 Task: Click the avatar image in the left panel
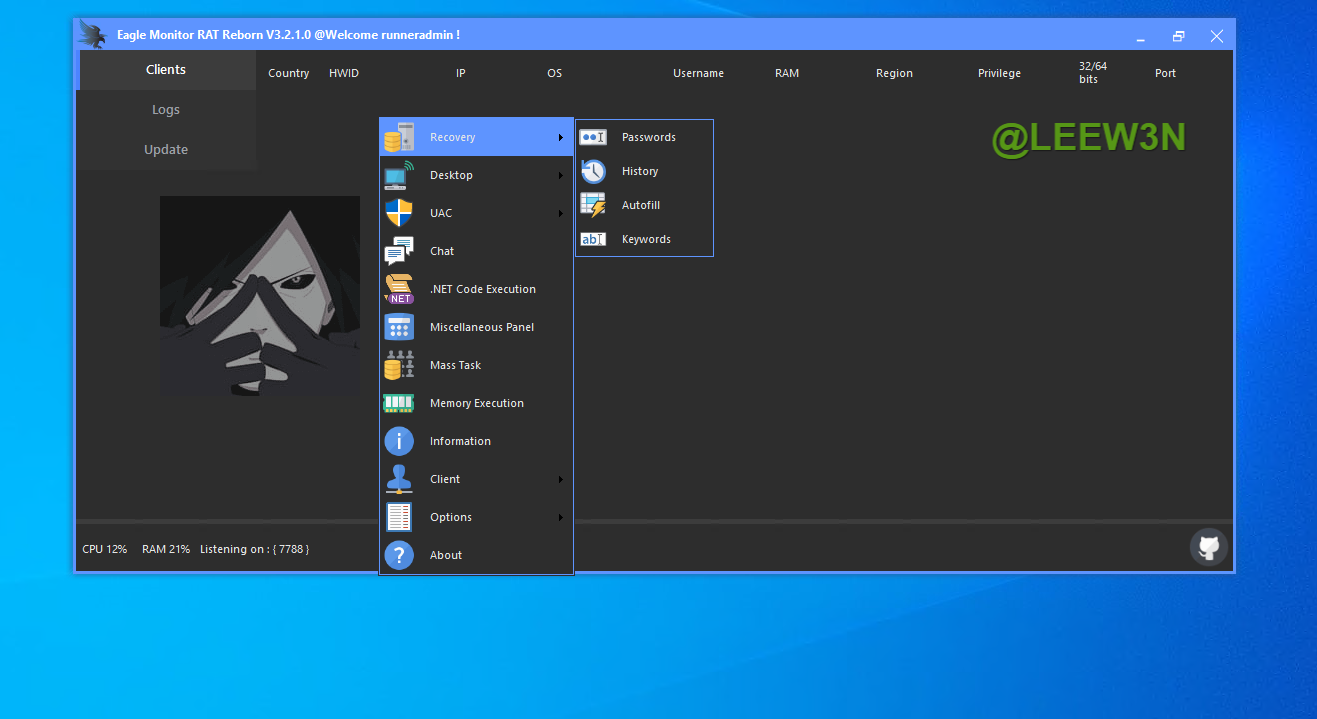[260, 295]
